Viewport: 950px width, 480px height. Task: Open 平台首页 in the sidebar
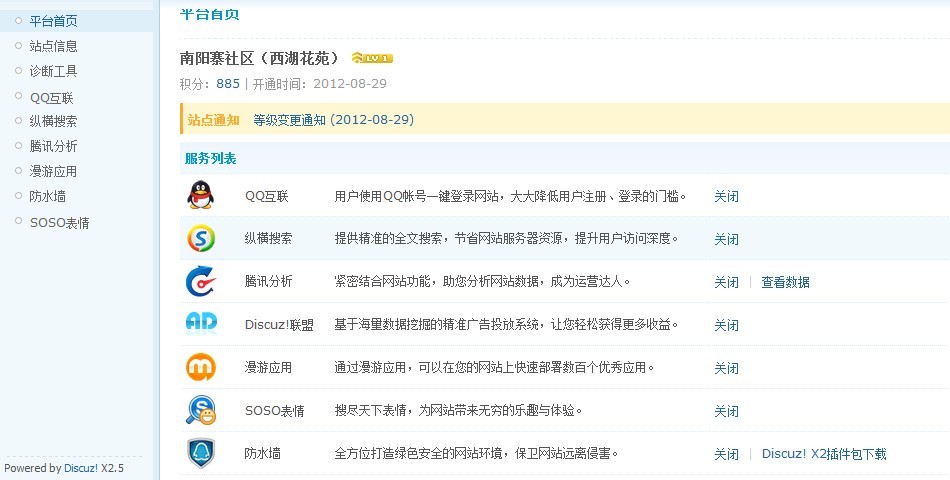(53, 21)
